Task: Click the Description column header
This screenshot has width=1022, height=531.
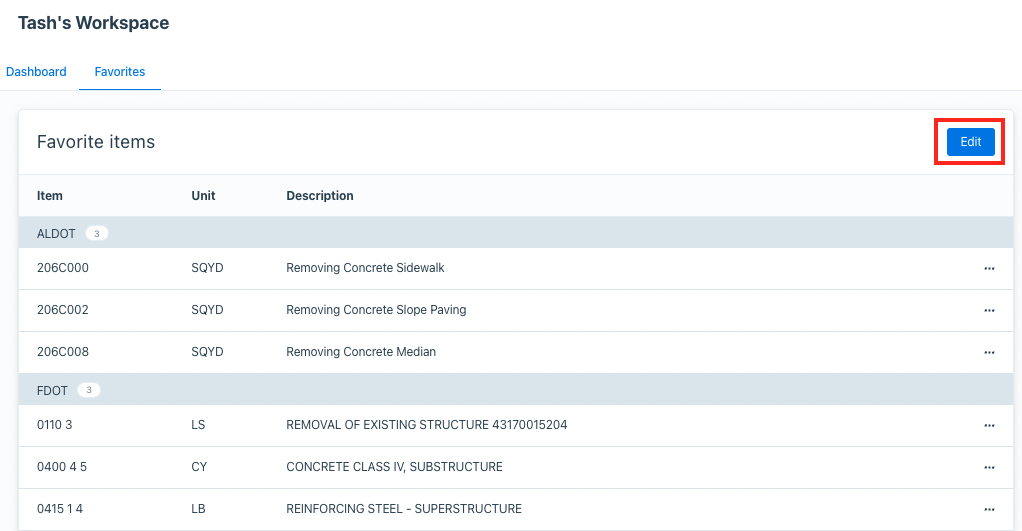Action: click(320, 196)
